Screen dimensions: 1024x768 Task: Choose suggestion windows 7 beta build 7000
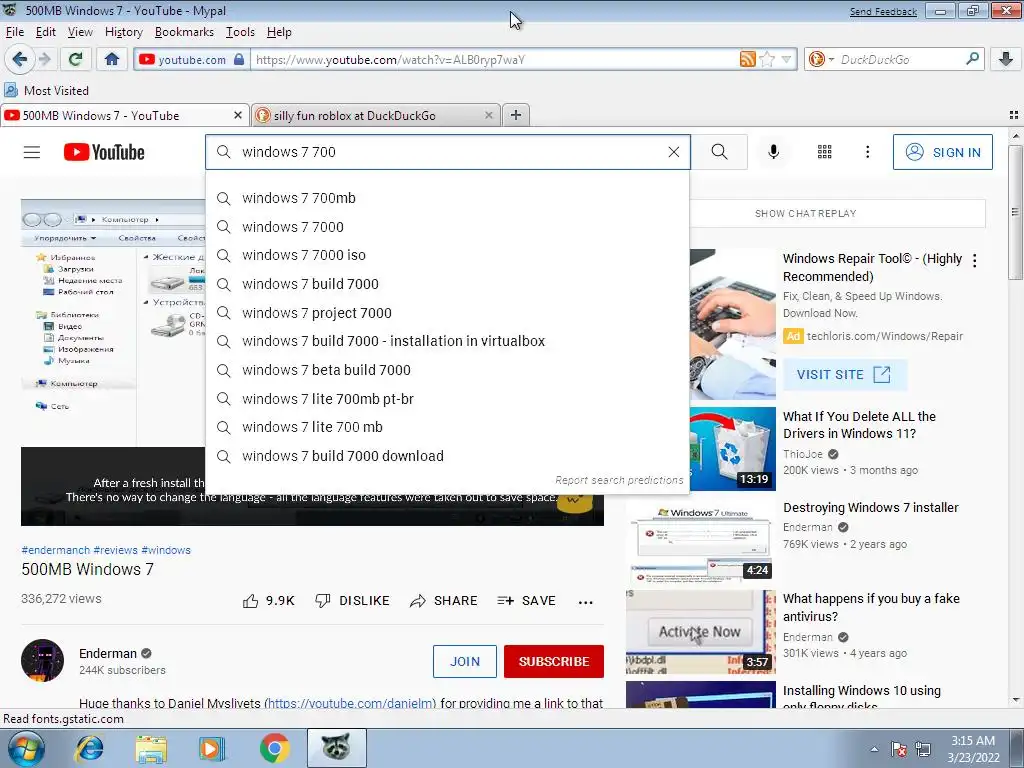point(447,370)
